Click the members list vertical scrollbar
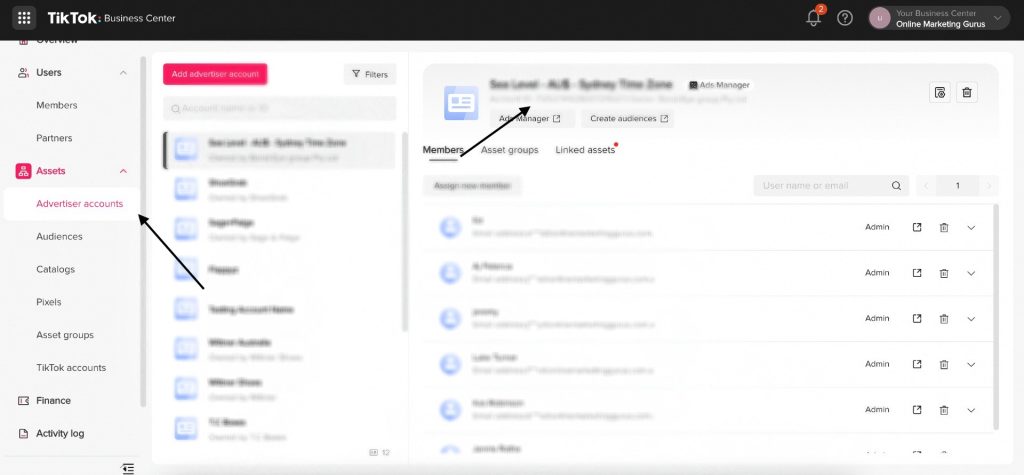The width and height of the screenshot is (1024, 475). (x=996, y=317)
